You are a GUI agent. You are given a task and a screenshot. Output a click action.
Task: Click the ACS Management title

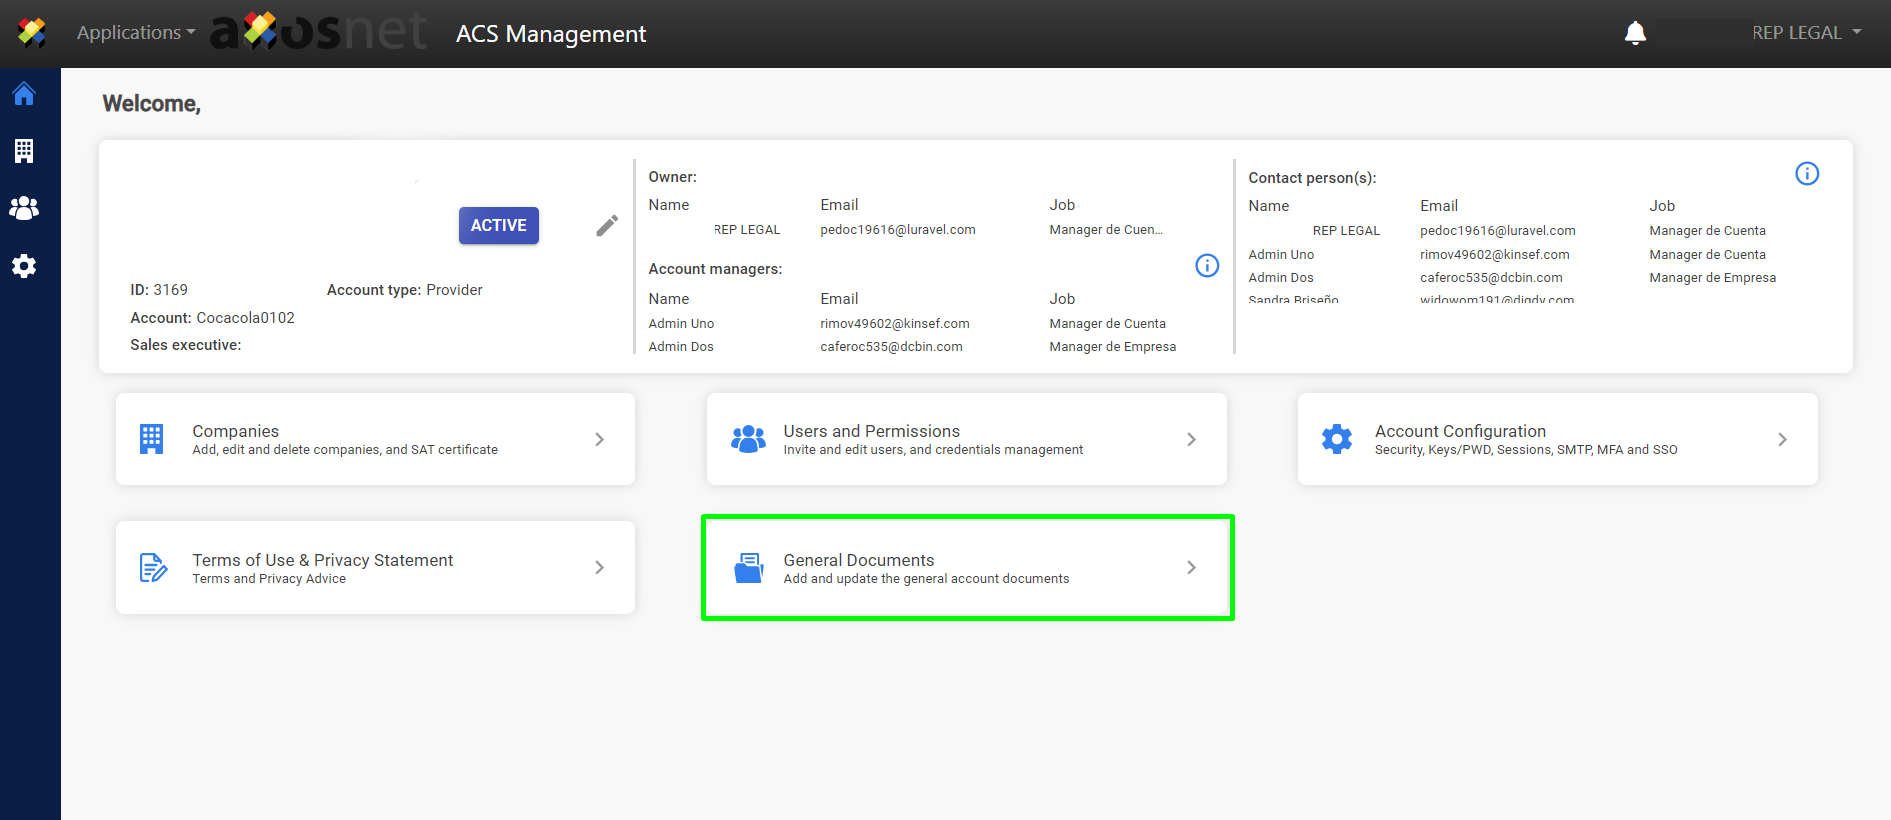(551, 34)
